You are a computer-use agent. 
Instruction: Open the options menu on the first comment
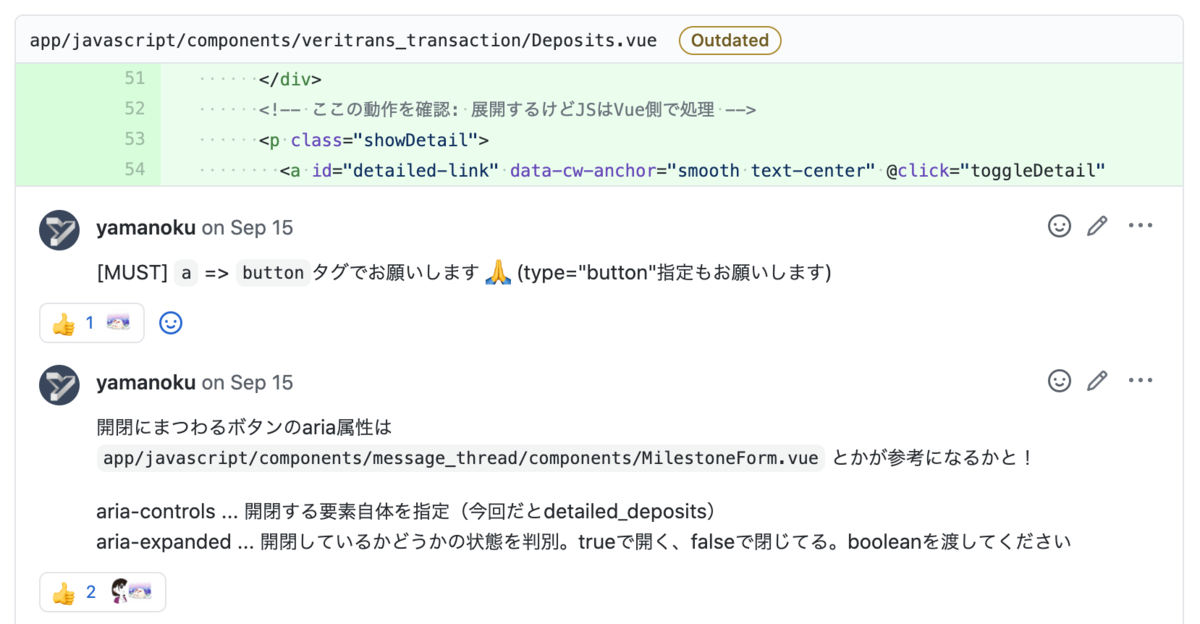[1140, 226]
